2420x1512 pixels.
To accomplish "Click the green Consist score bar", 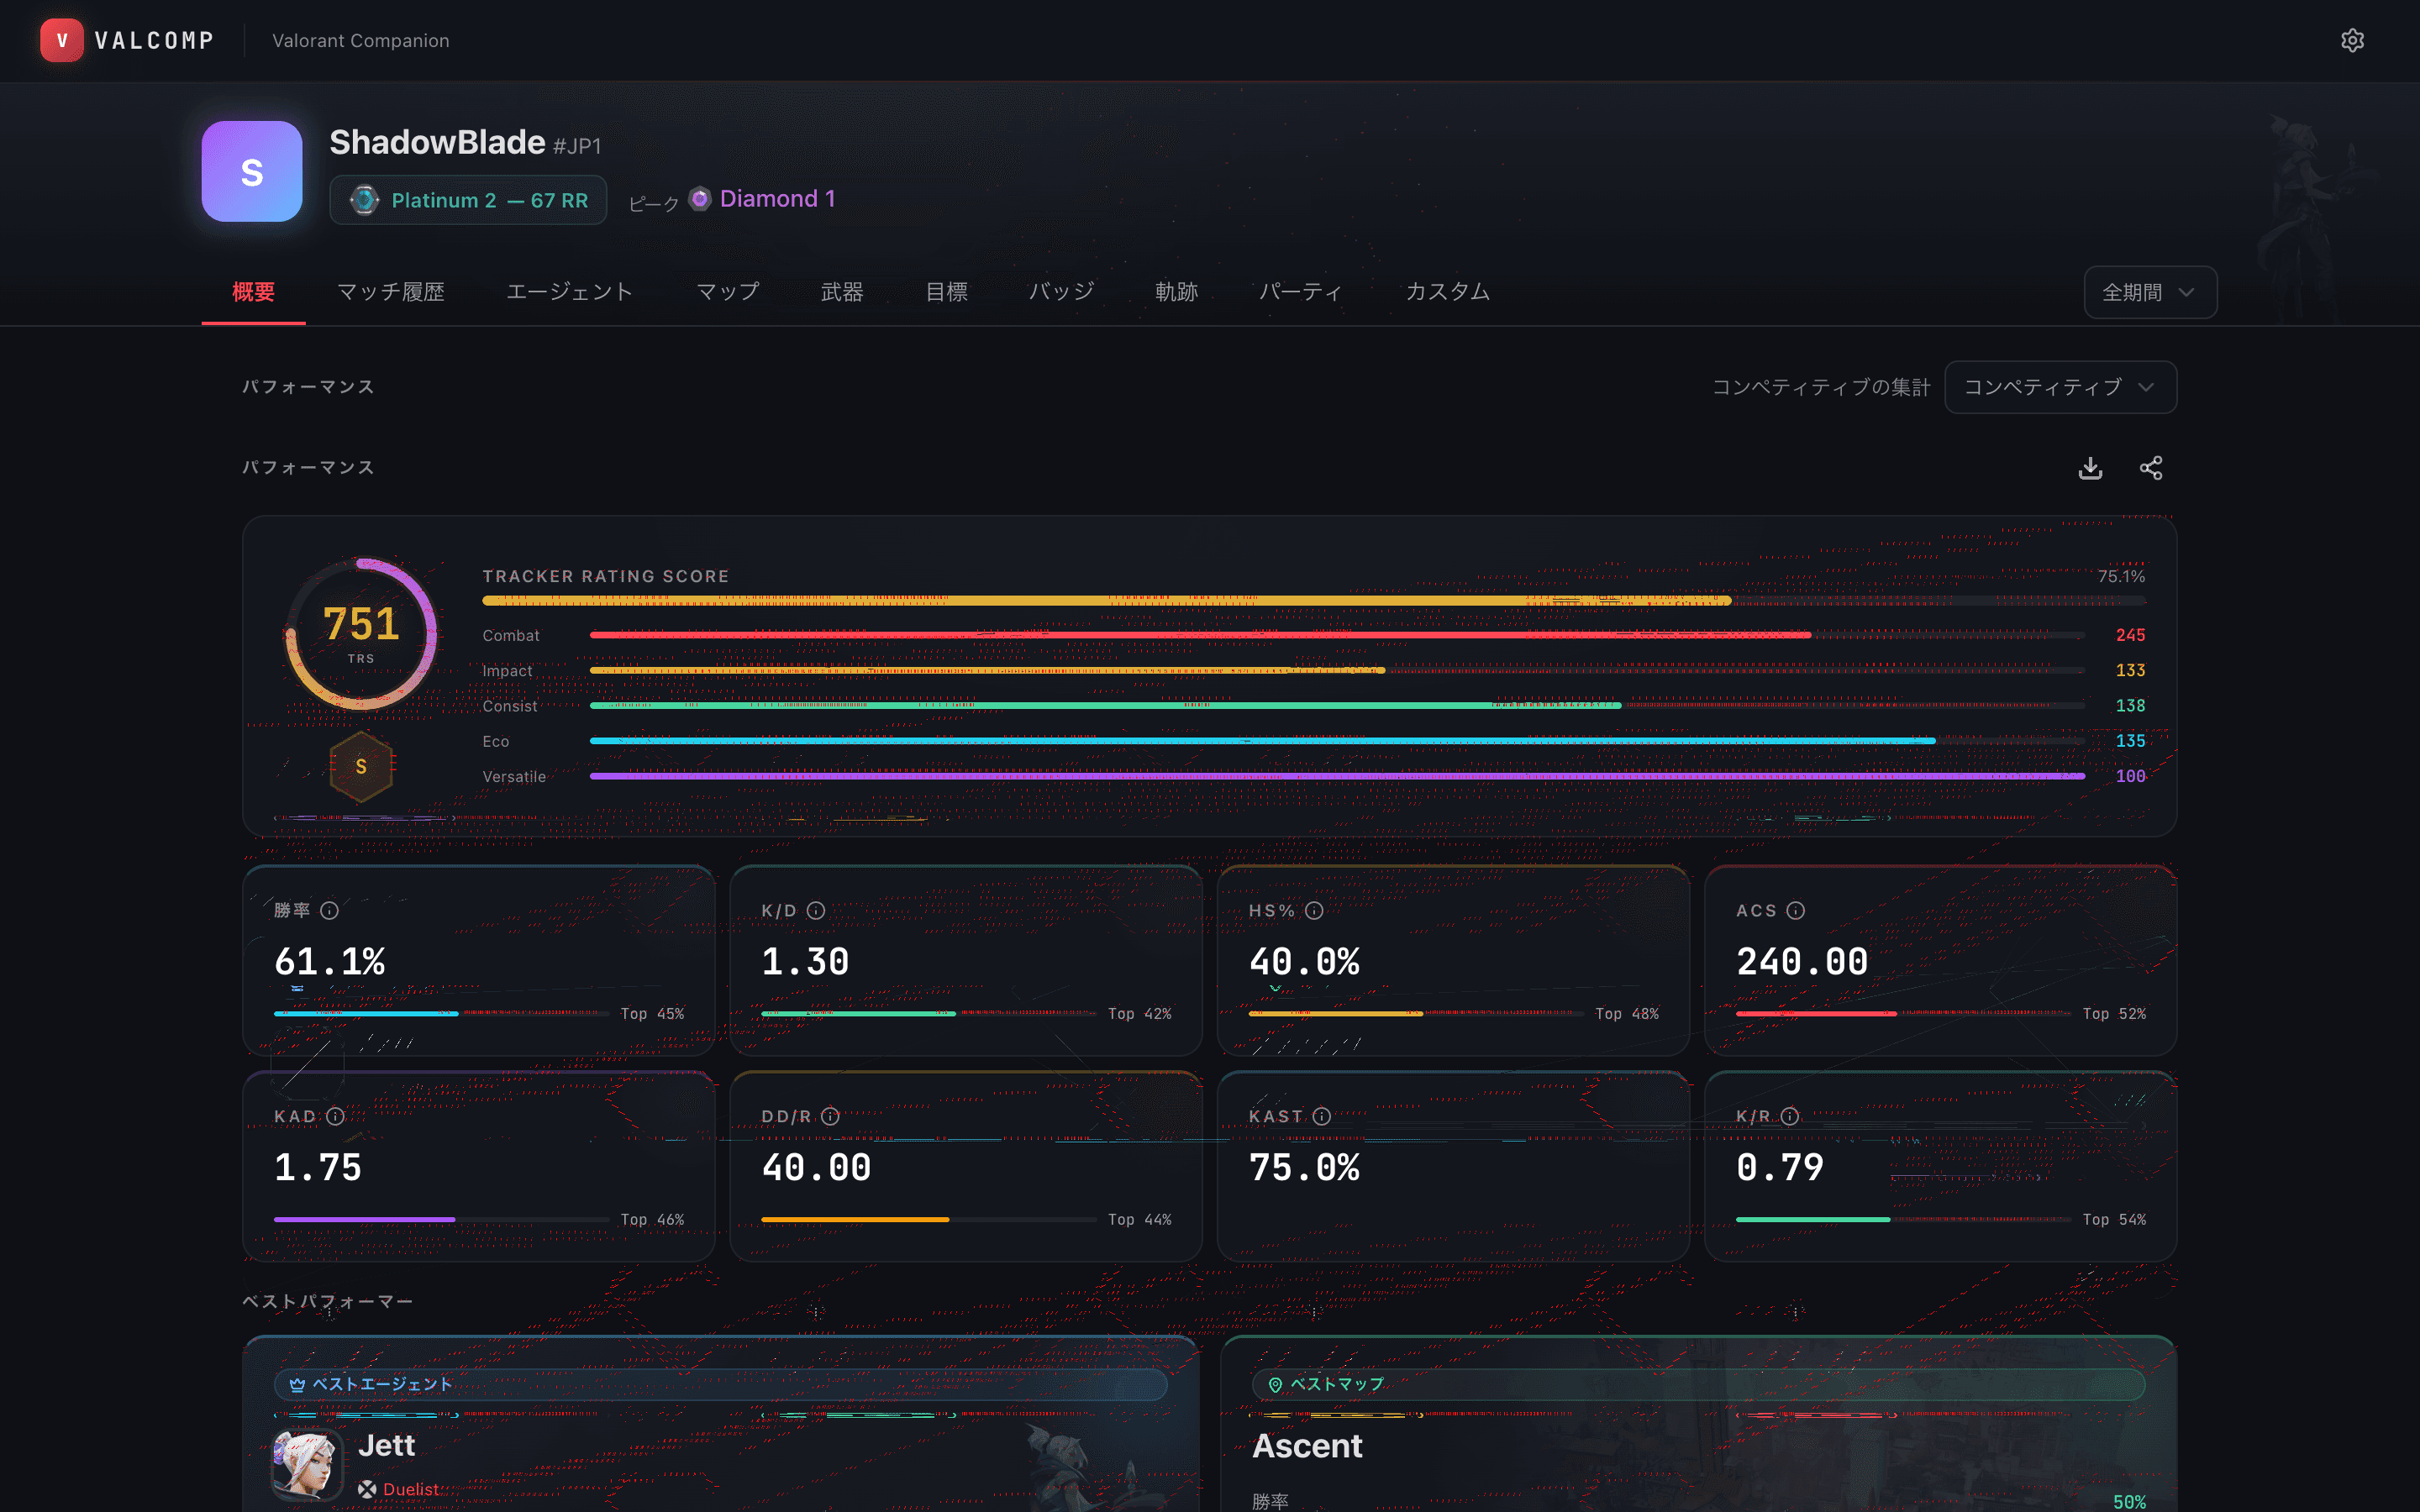I will [1105, 706].
